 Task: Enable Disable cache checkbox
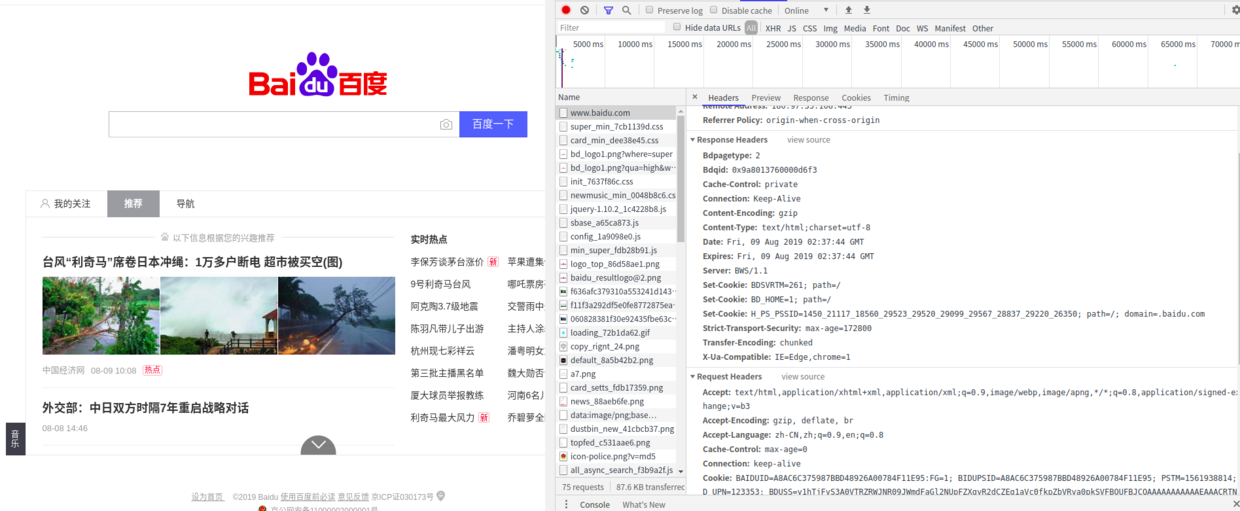(714, 10)
